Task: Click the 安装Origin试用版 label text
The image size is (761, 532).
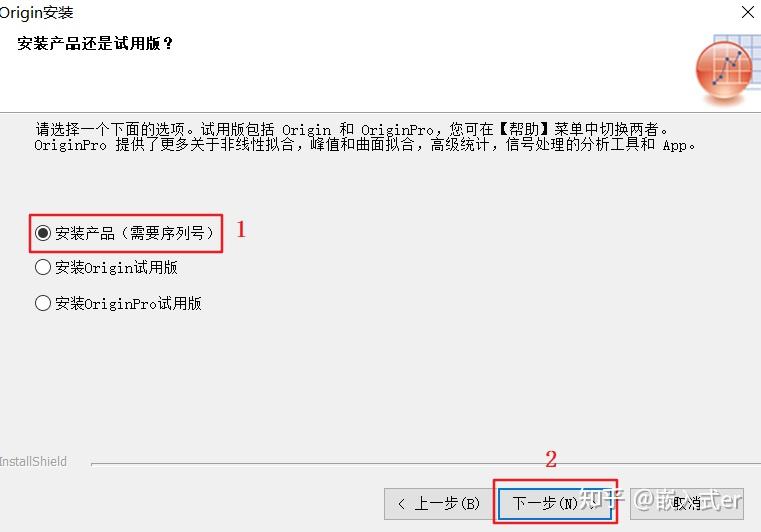Action: click(x=116, y=267)
